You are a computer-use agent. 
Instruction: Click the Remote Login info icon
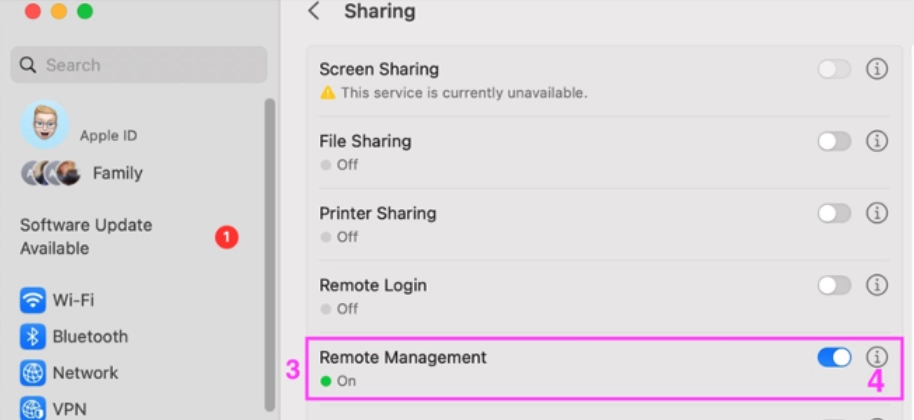pyautogui.click(x=877, y=285)
